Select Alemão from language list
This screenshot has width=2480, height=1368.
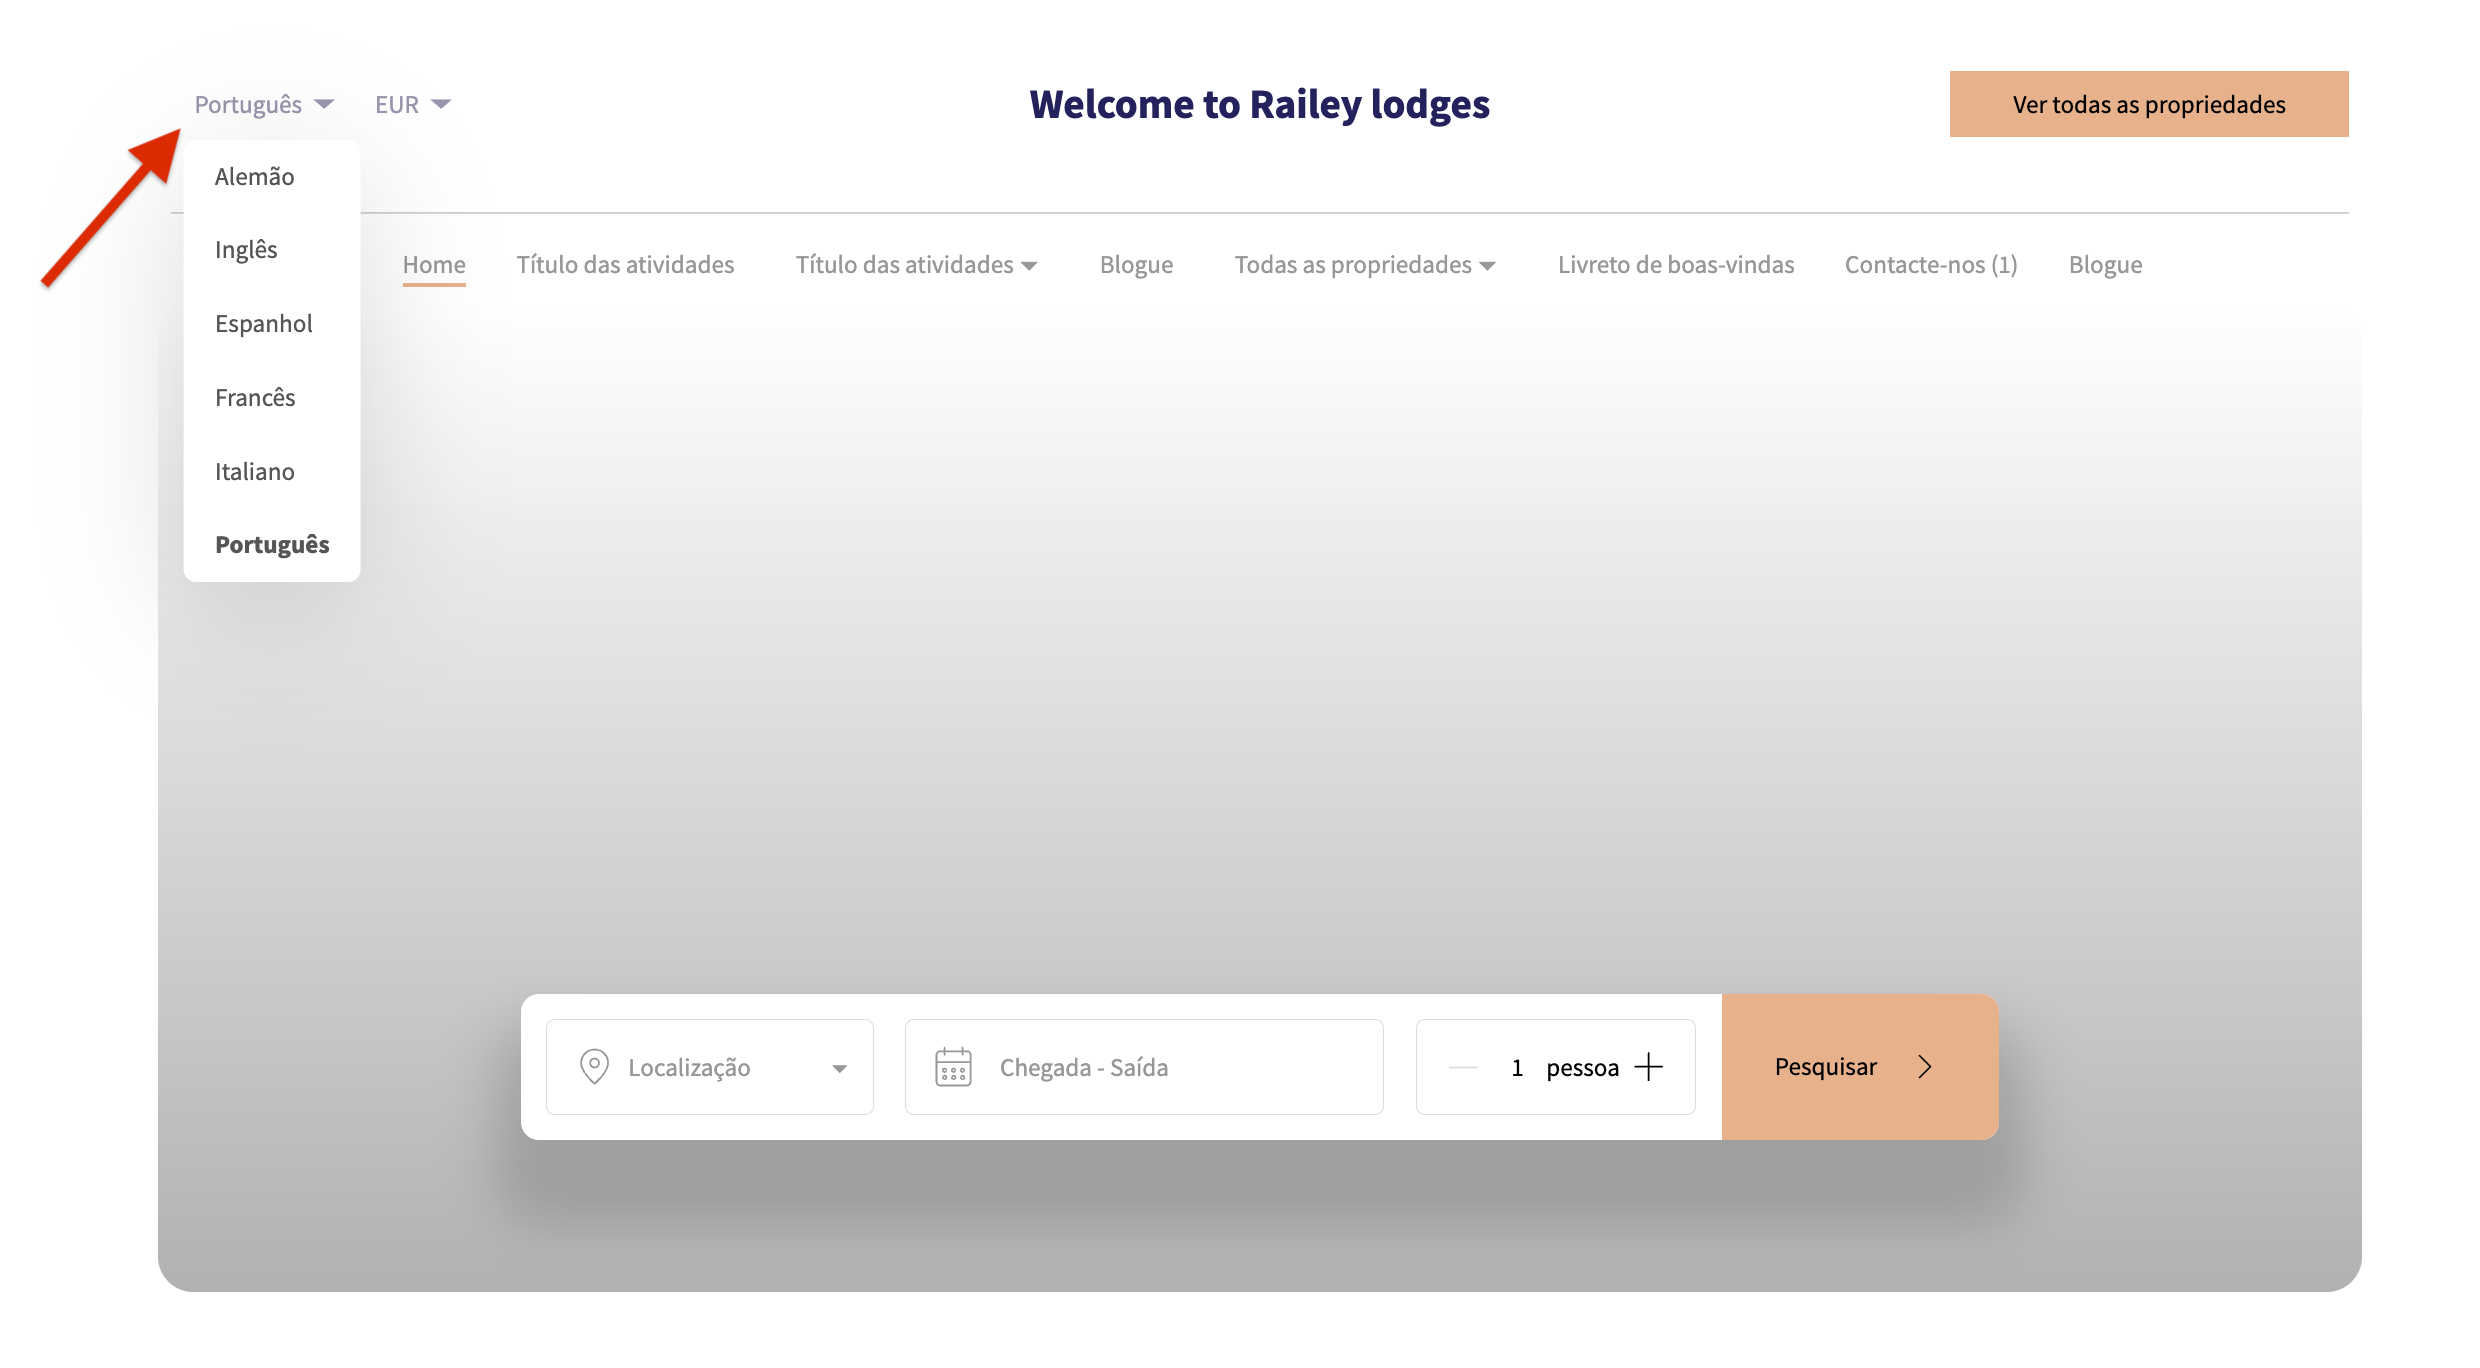click(x=254, y=177)
